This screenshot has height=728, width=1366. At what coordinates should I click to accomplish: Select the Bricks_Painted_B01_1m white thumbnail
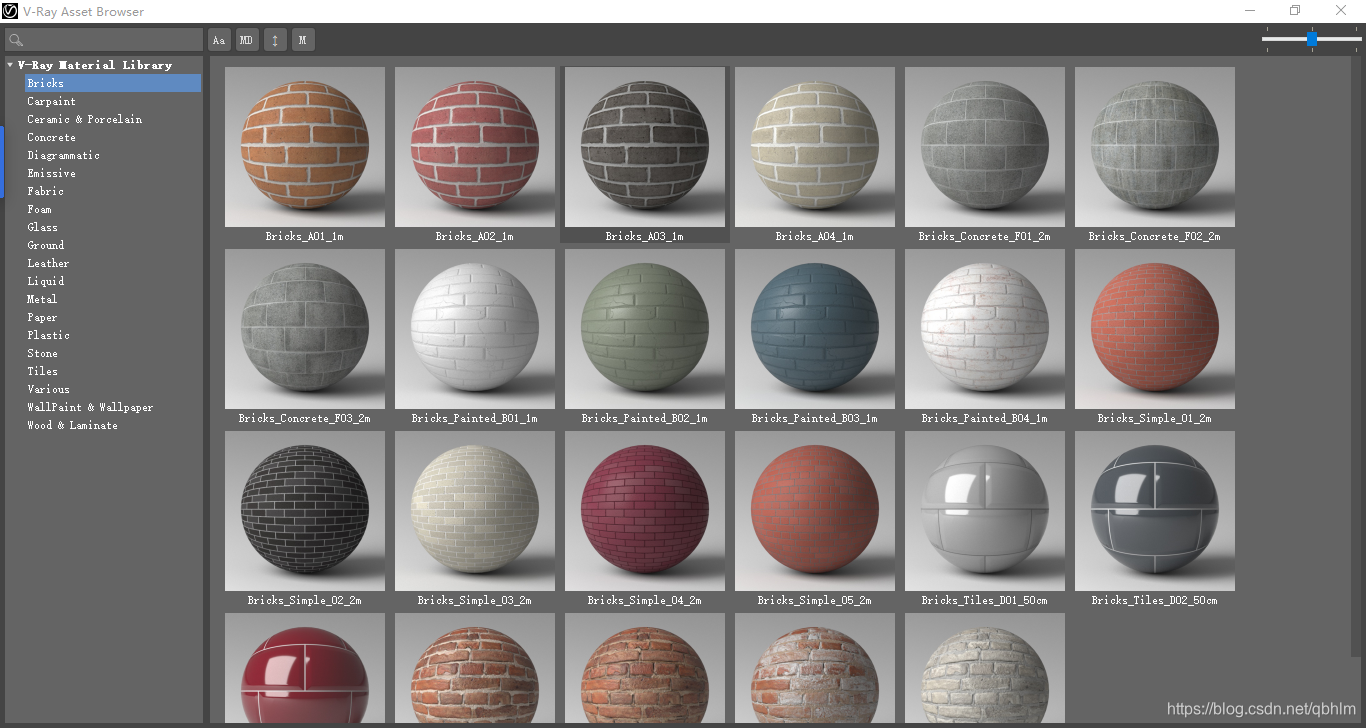475,329
